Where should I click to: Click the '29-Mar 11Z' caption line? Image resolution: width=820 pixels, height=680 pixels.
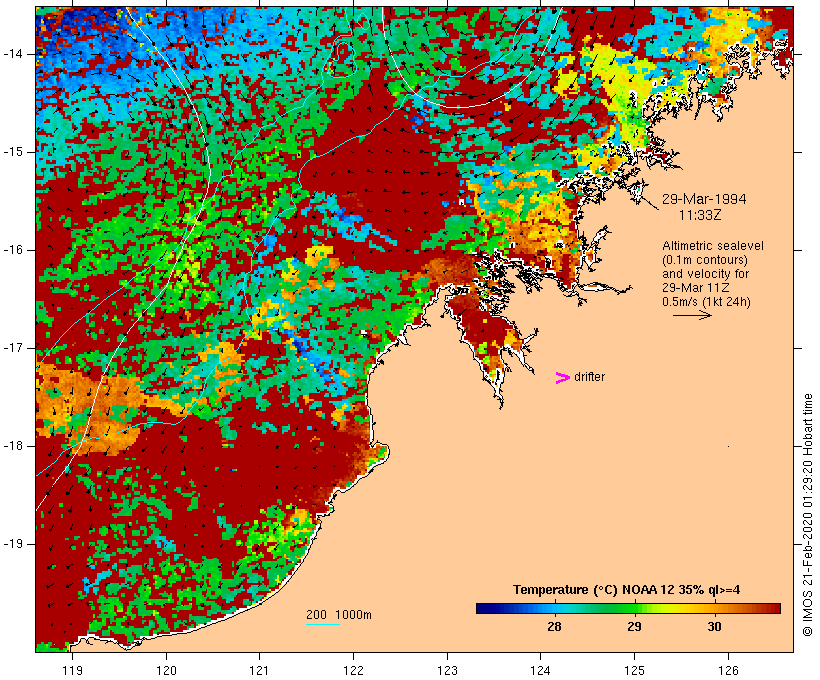[696, 288]
